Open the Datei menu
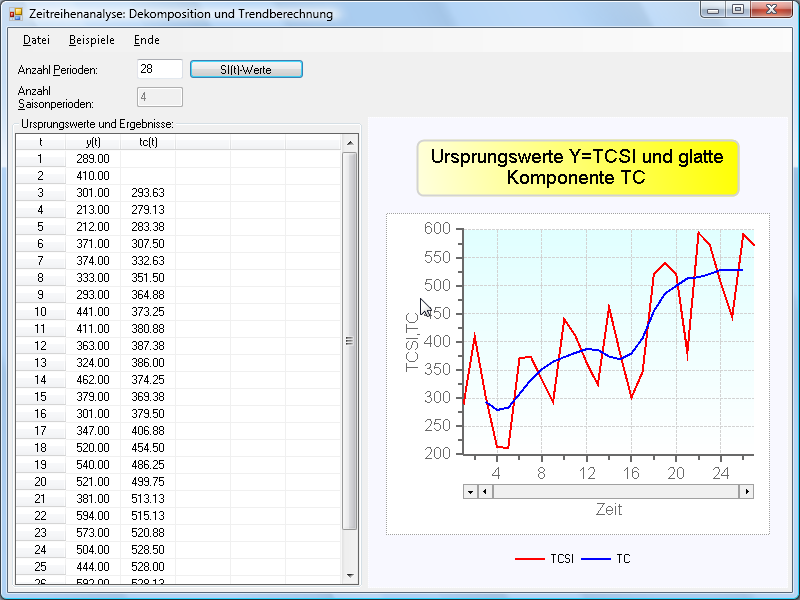The image size is (800, 600). pyautogui.click(x=36, y=40)
